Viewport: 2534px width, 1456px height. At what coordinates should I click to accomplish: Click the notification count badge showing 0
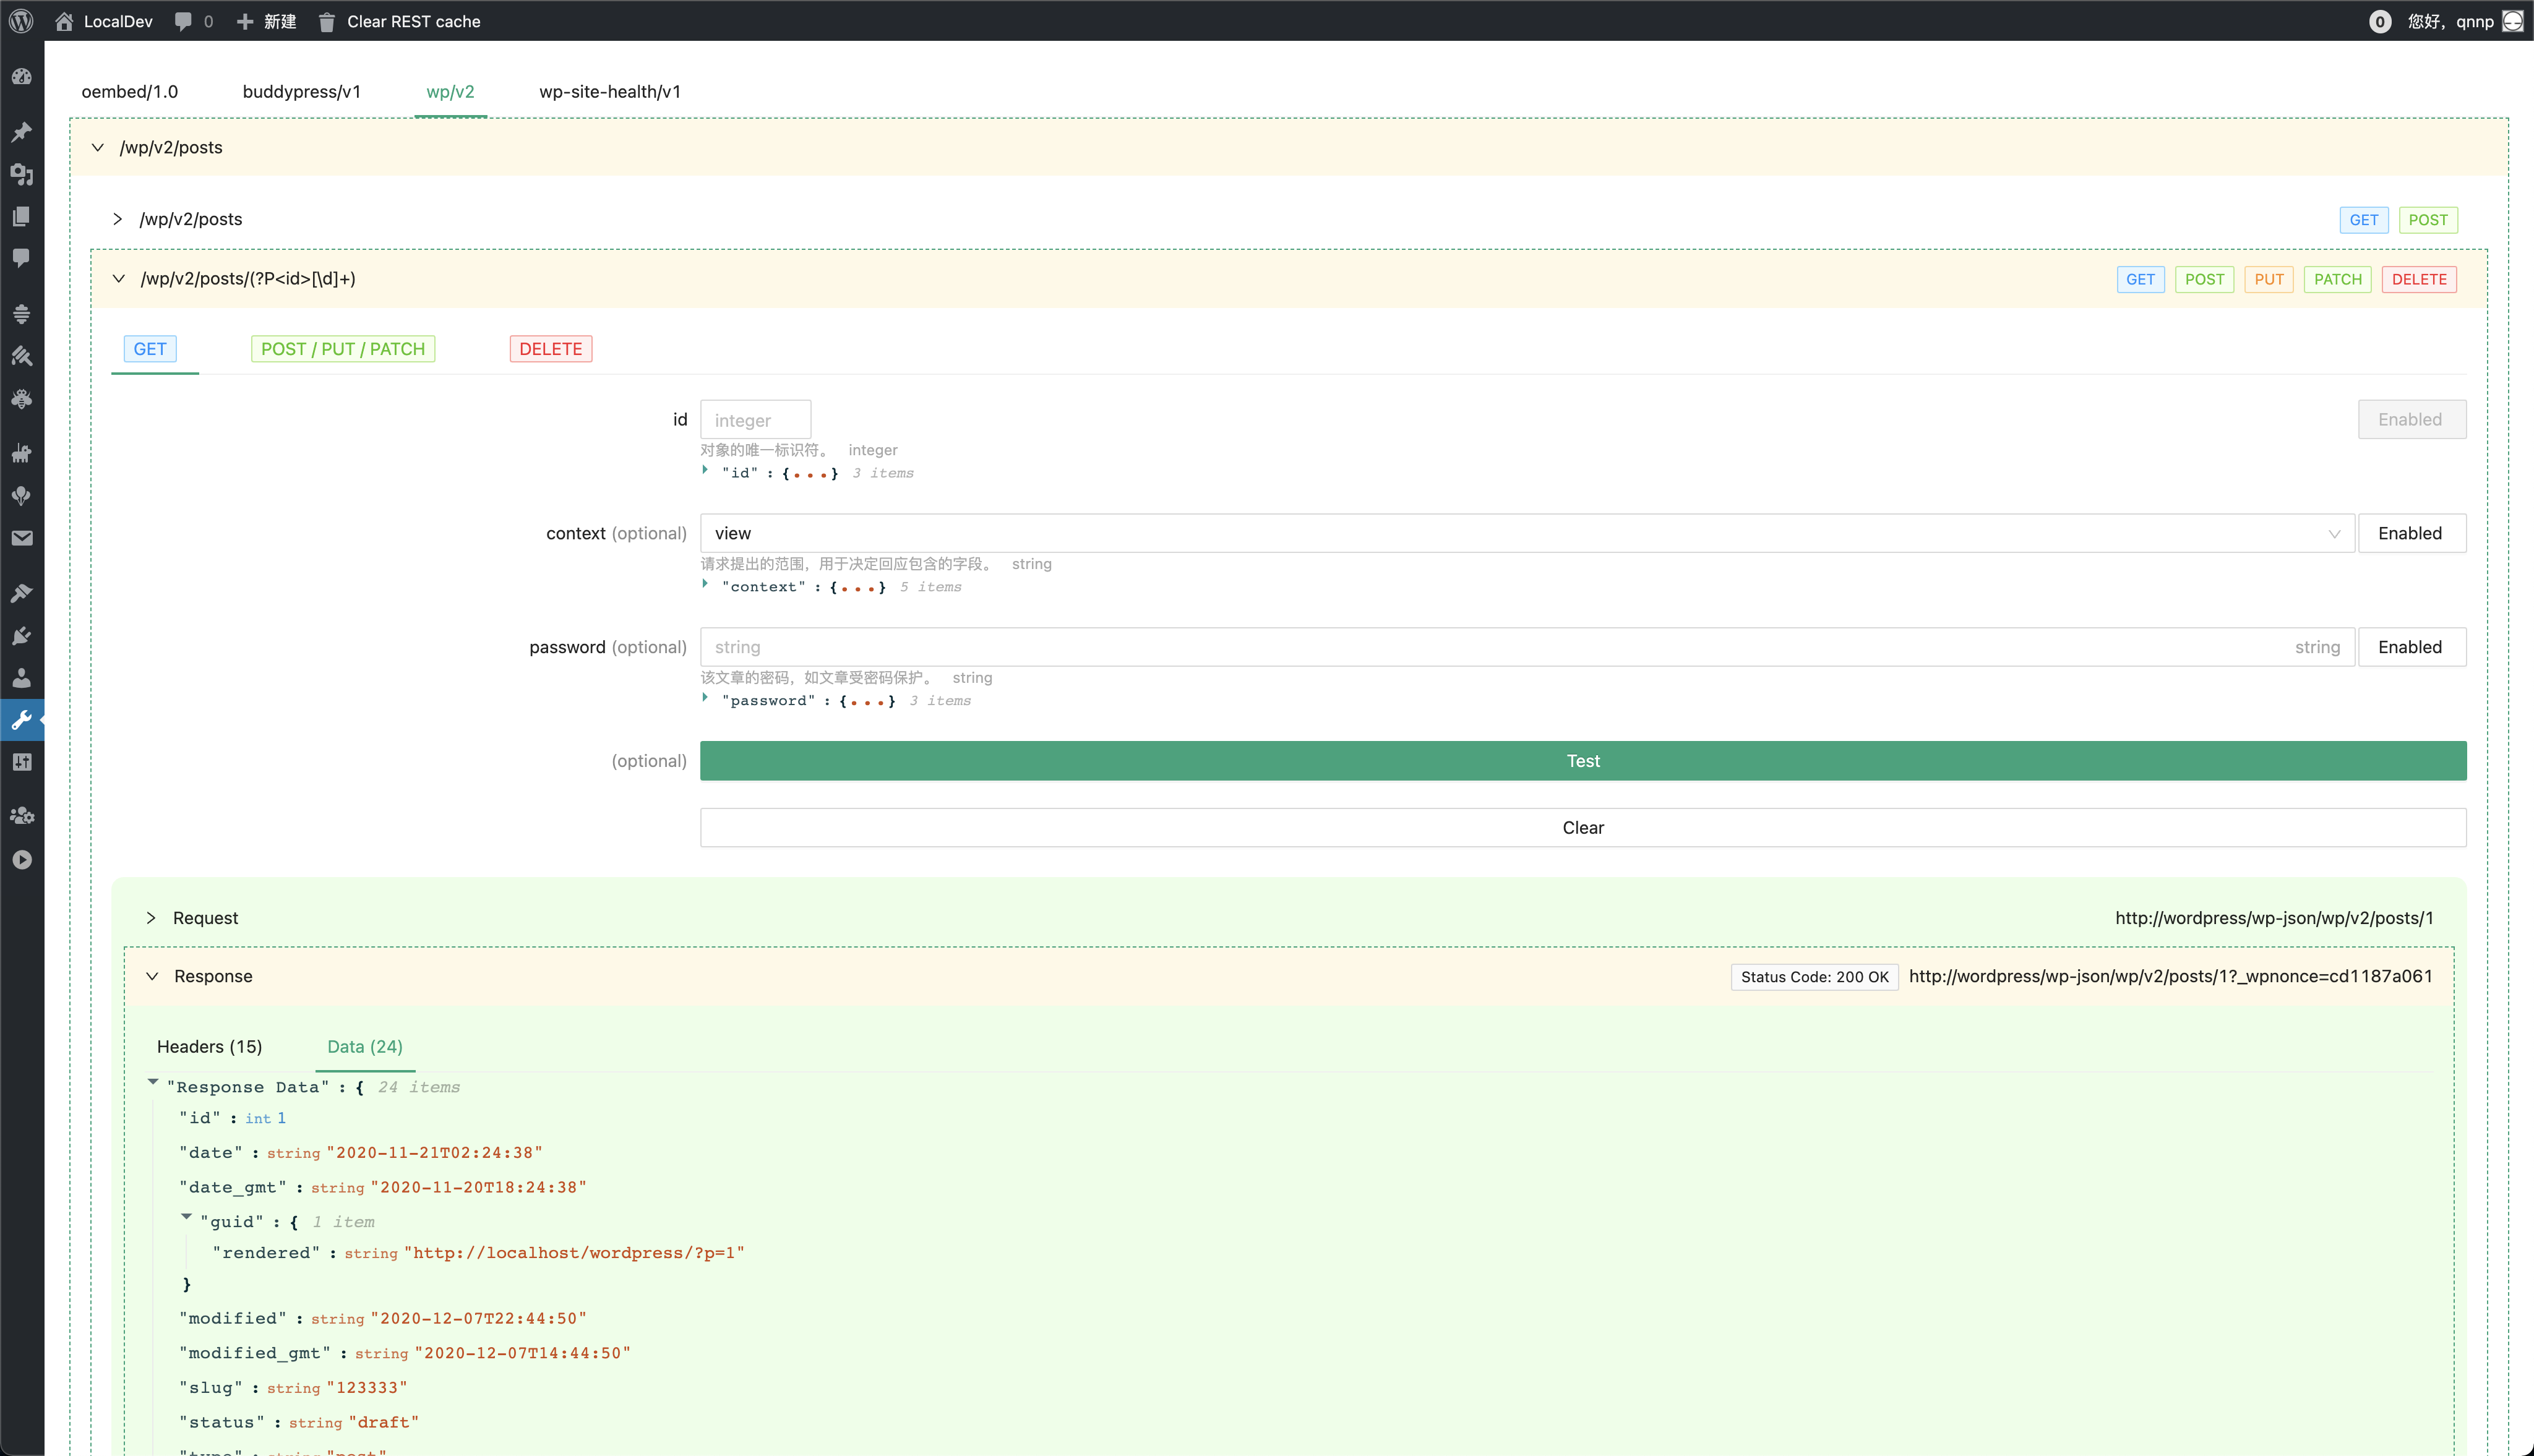[x=2380, y=21]
